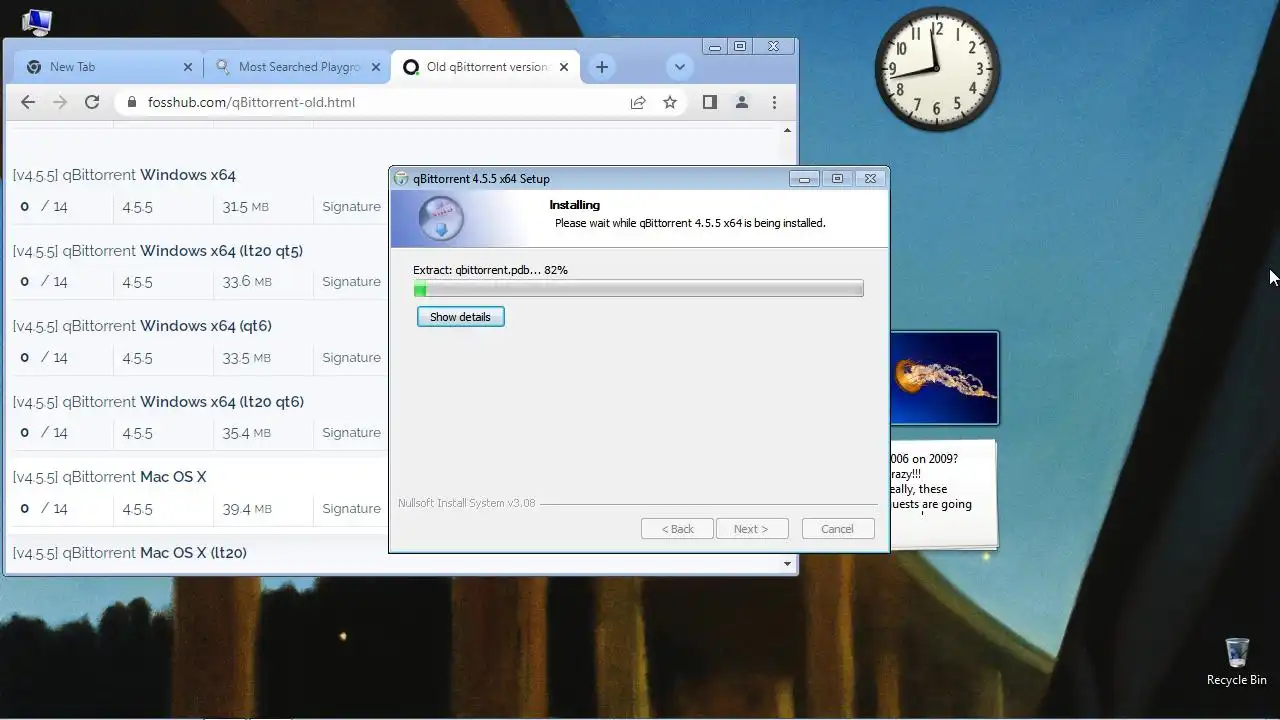Open qBittorrent Mac OS X (lt20) link
The image size is (1280, 720).
(x=129, y=553)
